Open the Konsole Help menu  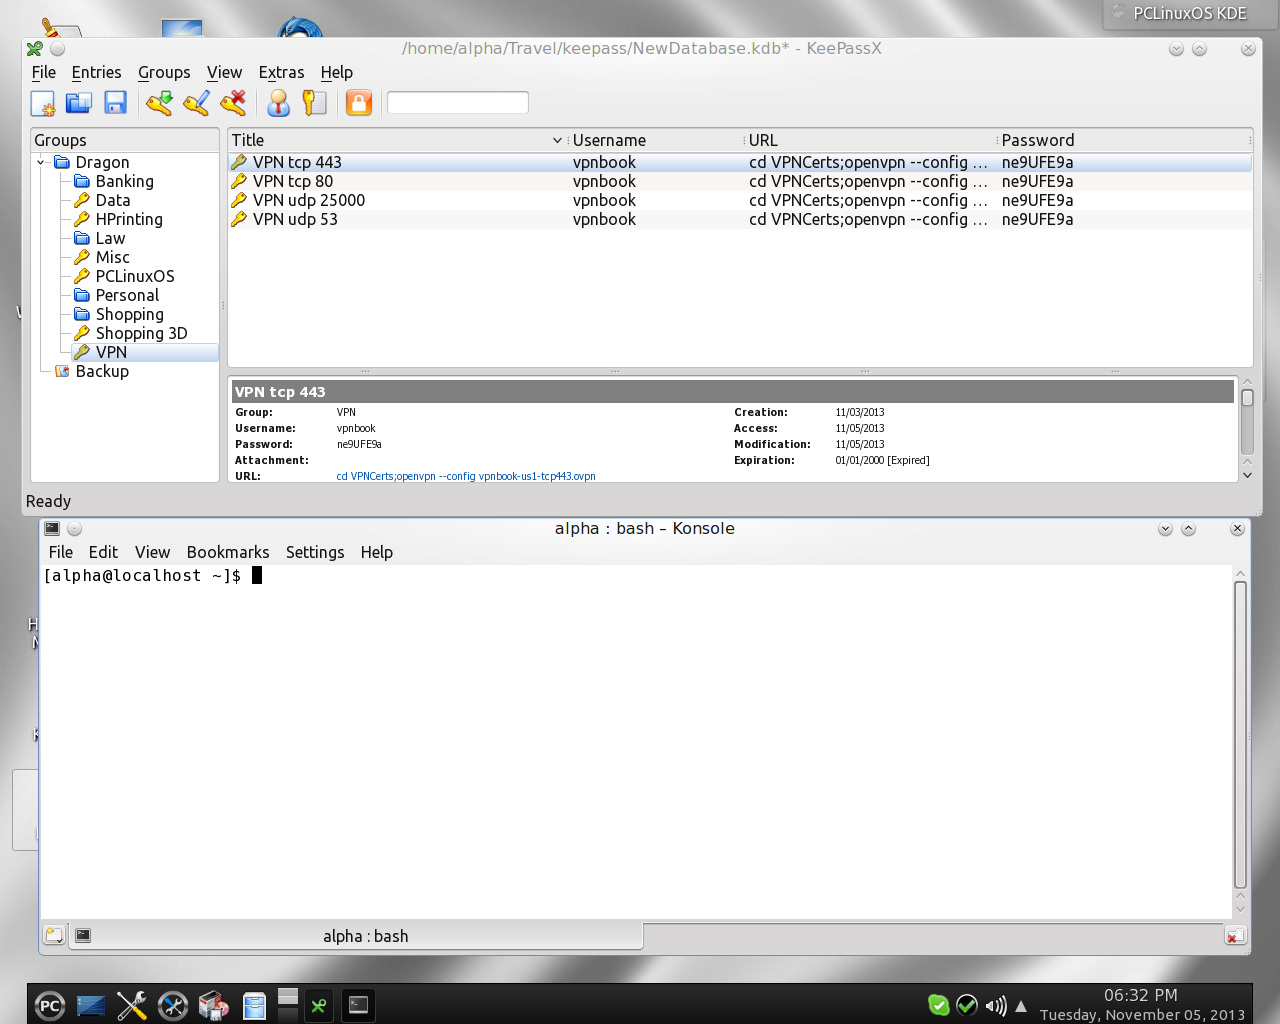point(377,552)
